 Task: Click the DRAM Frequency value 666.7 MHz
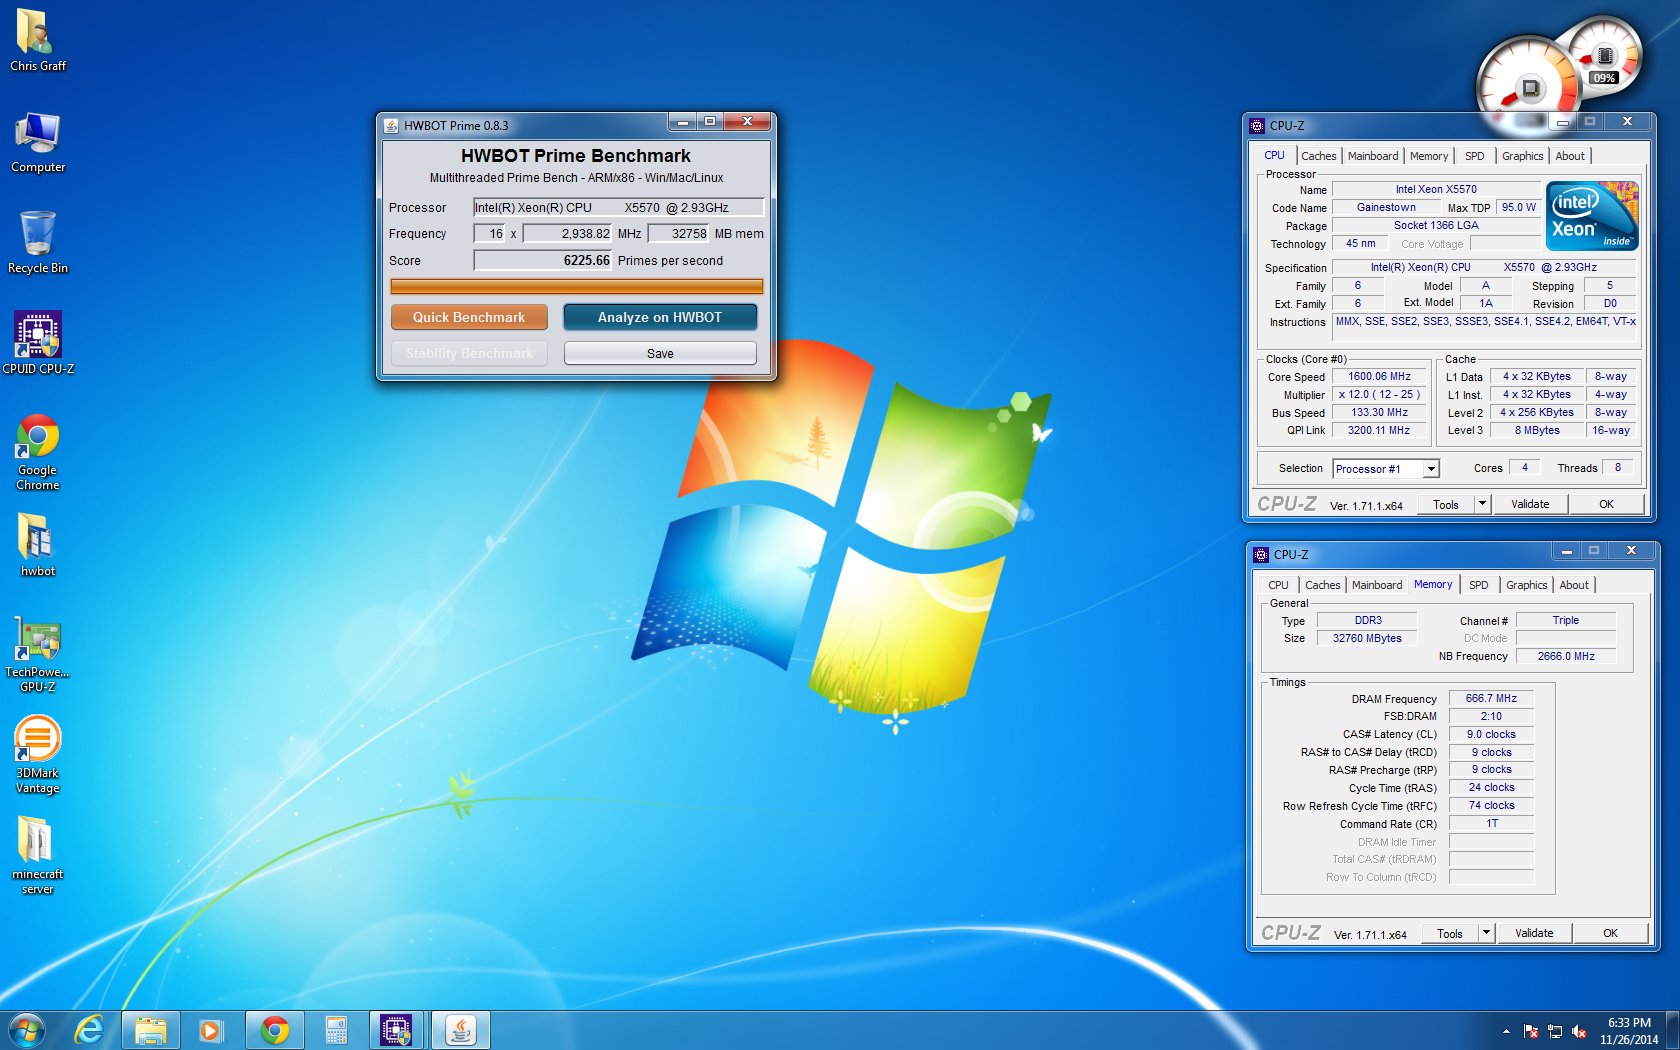[x=1491, y=699]
